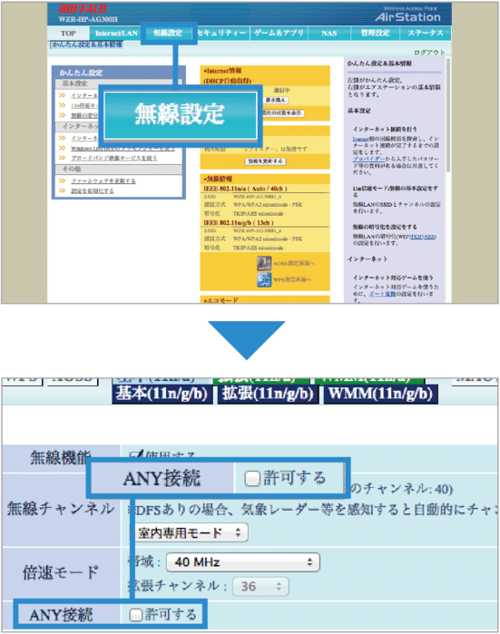Screen dimensions: 500x634
Task: Select the WMM(11n/g/b) tab
Action: (x=381, y=394)
